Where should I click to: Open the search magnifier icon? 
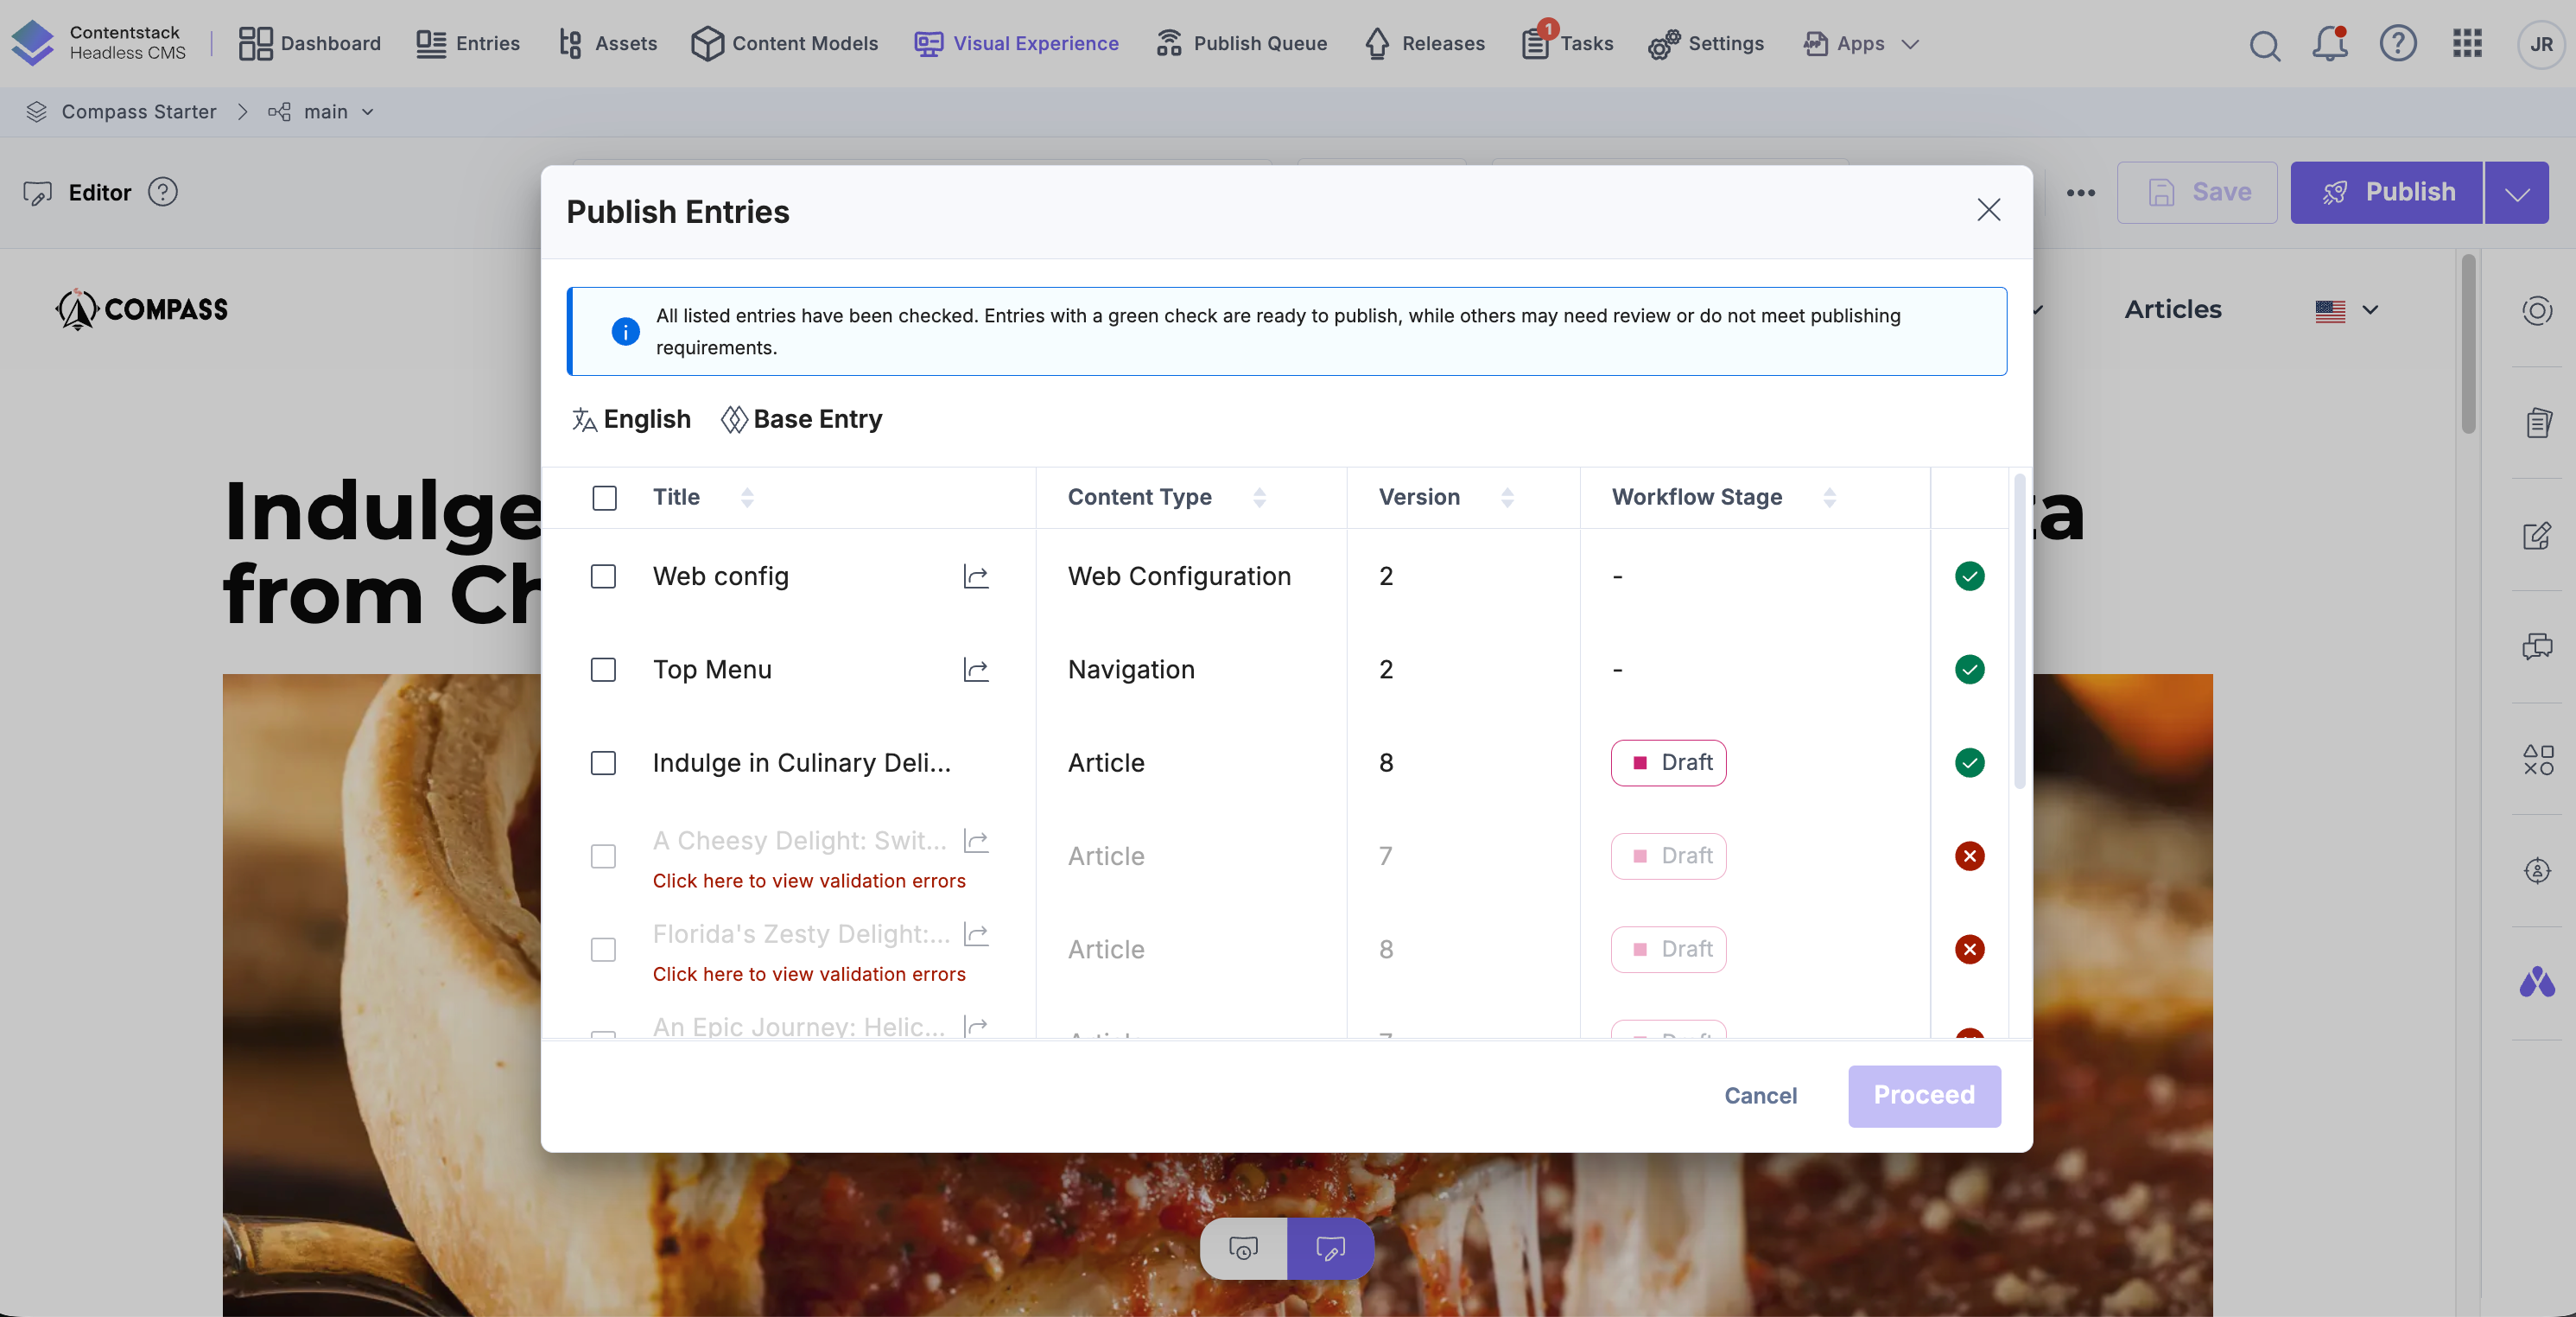2264,45
